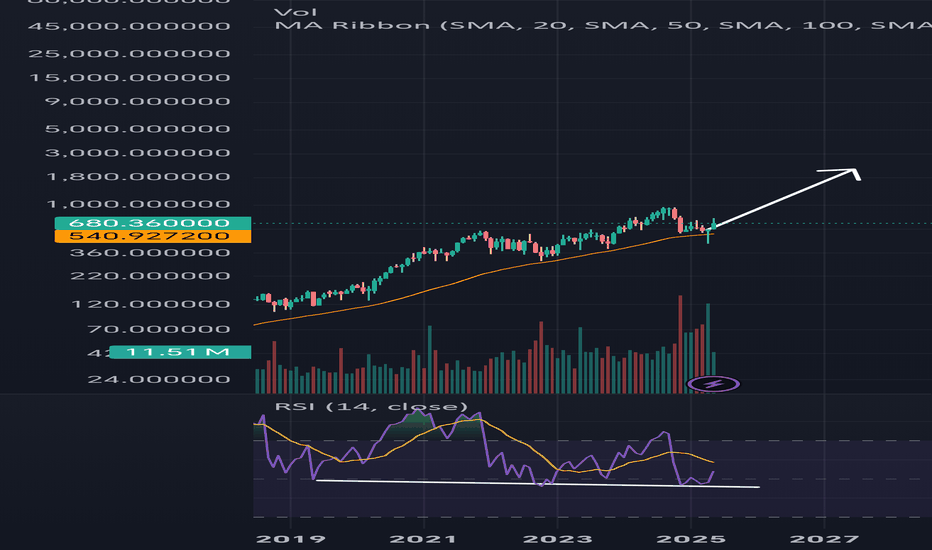Click the 120.000000 price scale value
Screen dimensions: 932x550
pos(150,304)
